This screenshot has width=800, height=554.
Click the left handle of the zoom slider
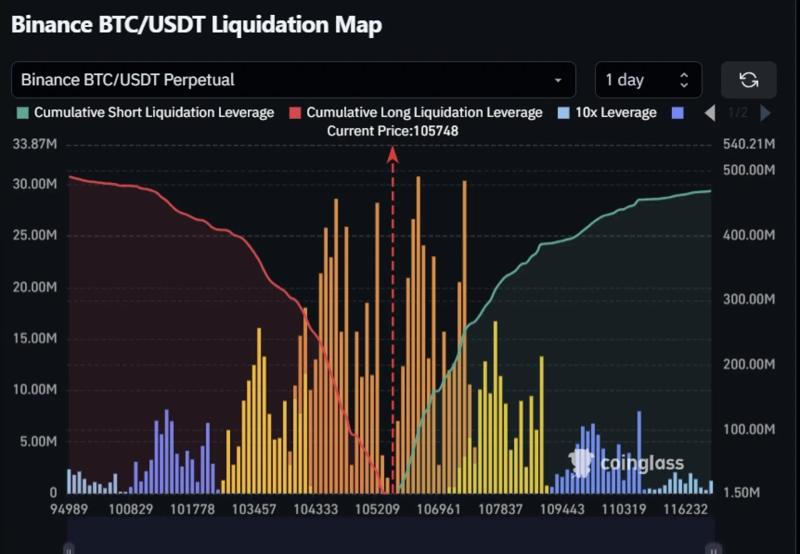(69, 548)
